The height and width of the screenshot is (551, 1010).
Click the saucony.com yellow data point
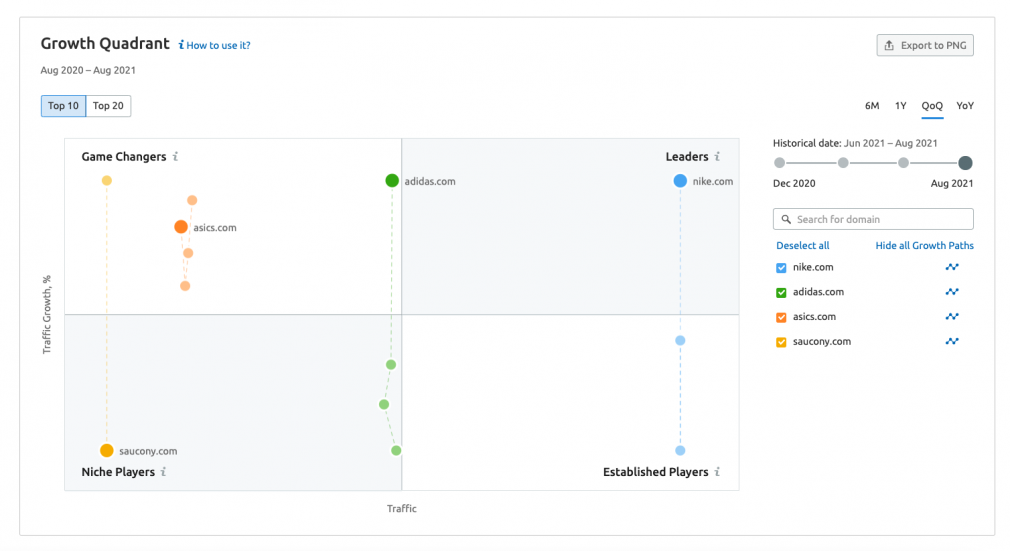pos(107,450)
